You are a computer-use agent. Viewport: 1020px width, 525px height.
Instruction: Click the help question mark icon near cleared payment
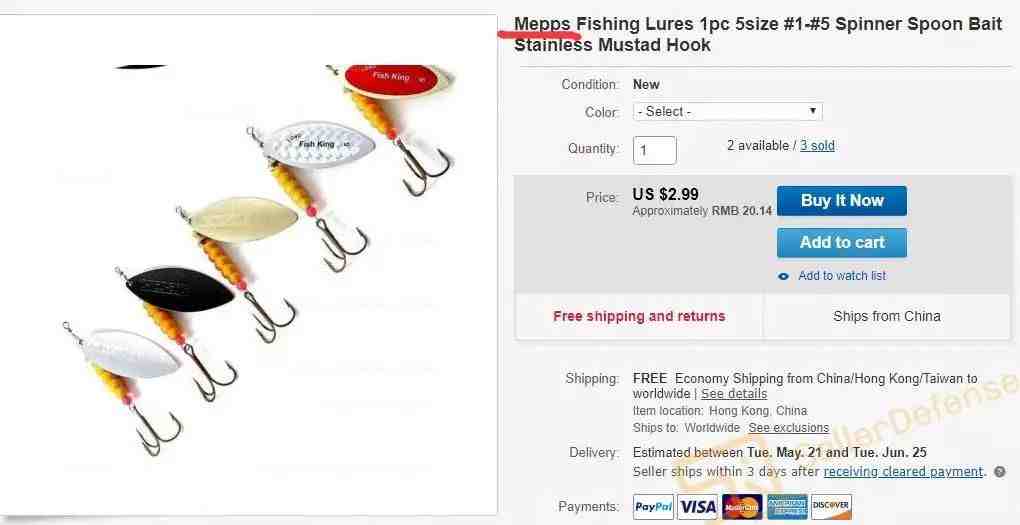point(1000,472)
